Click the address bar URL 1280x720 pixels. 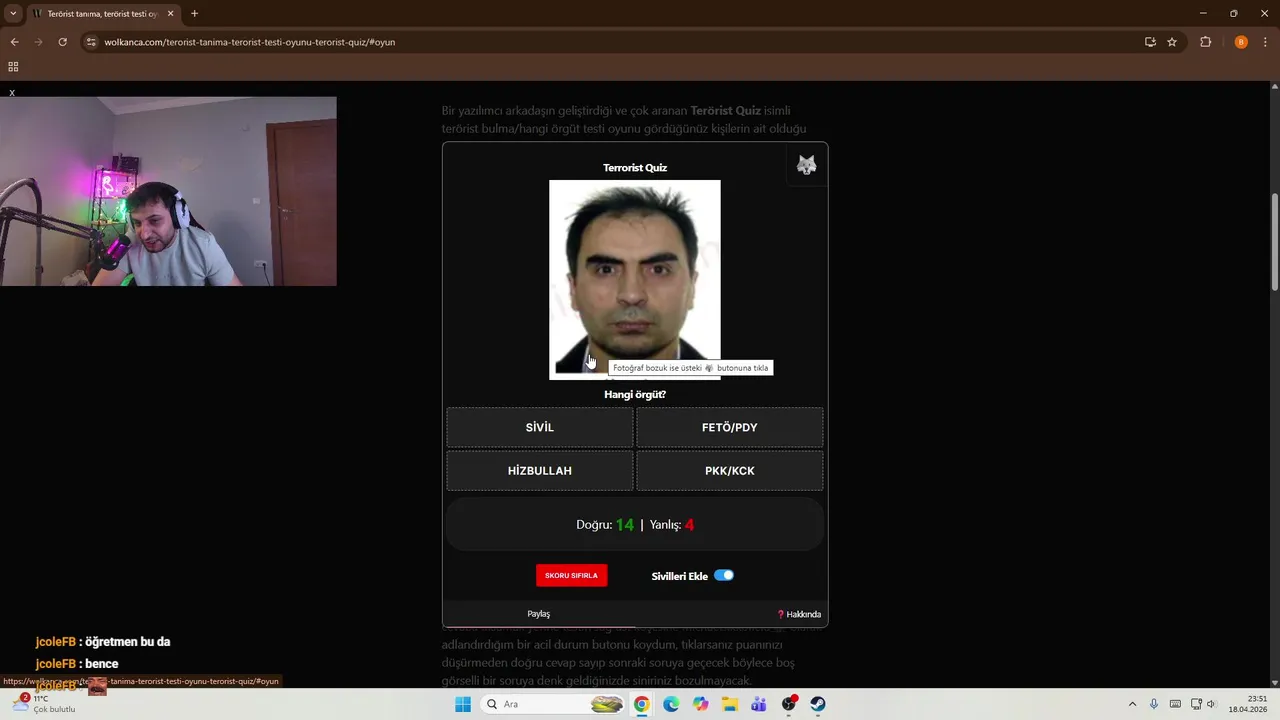[250, 42]
